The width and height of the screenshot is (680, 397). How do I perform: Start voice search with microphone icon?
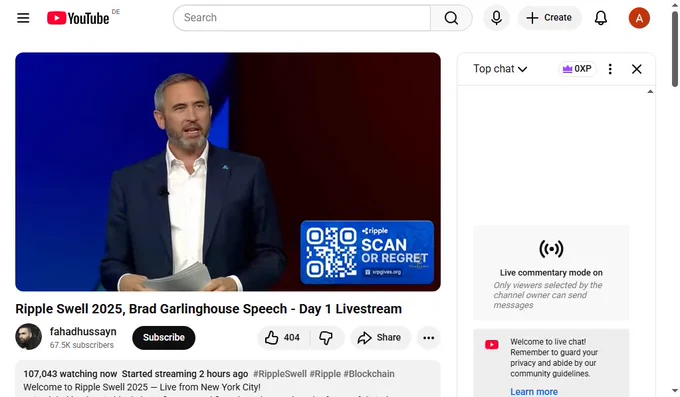click(x=496, y=18)
